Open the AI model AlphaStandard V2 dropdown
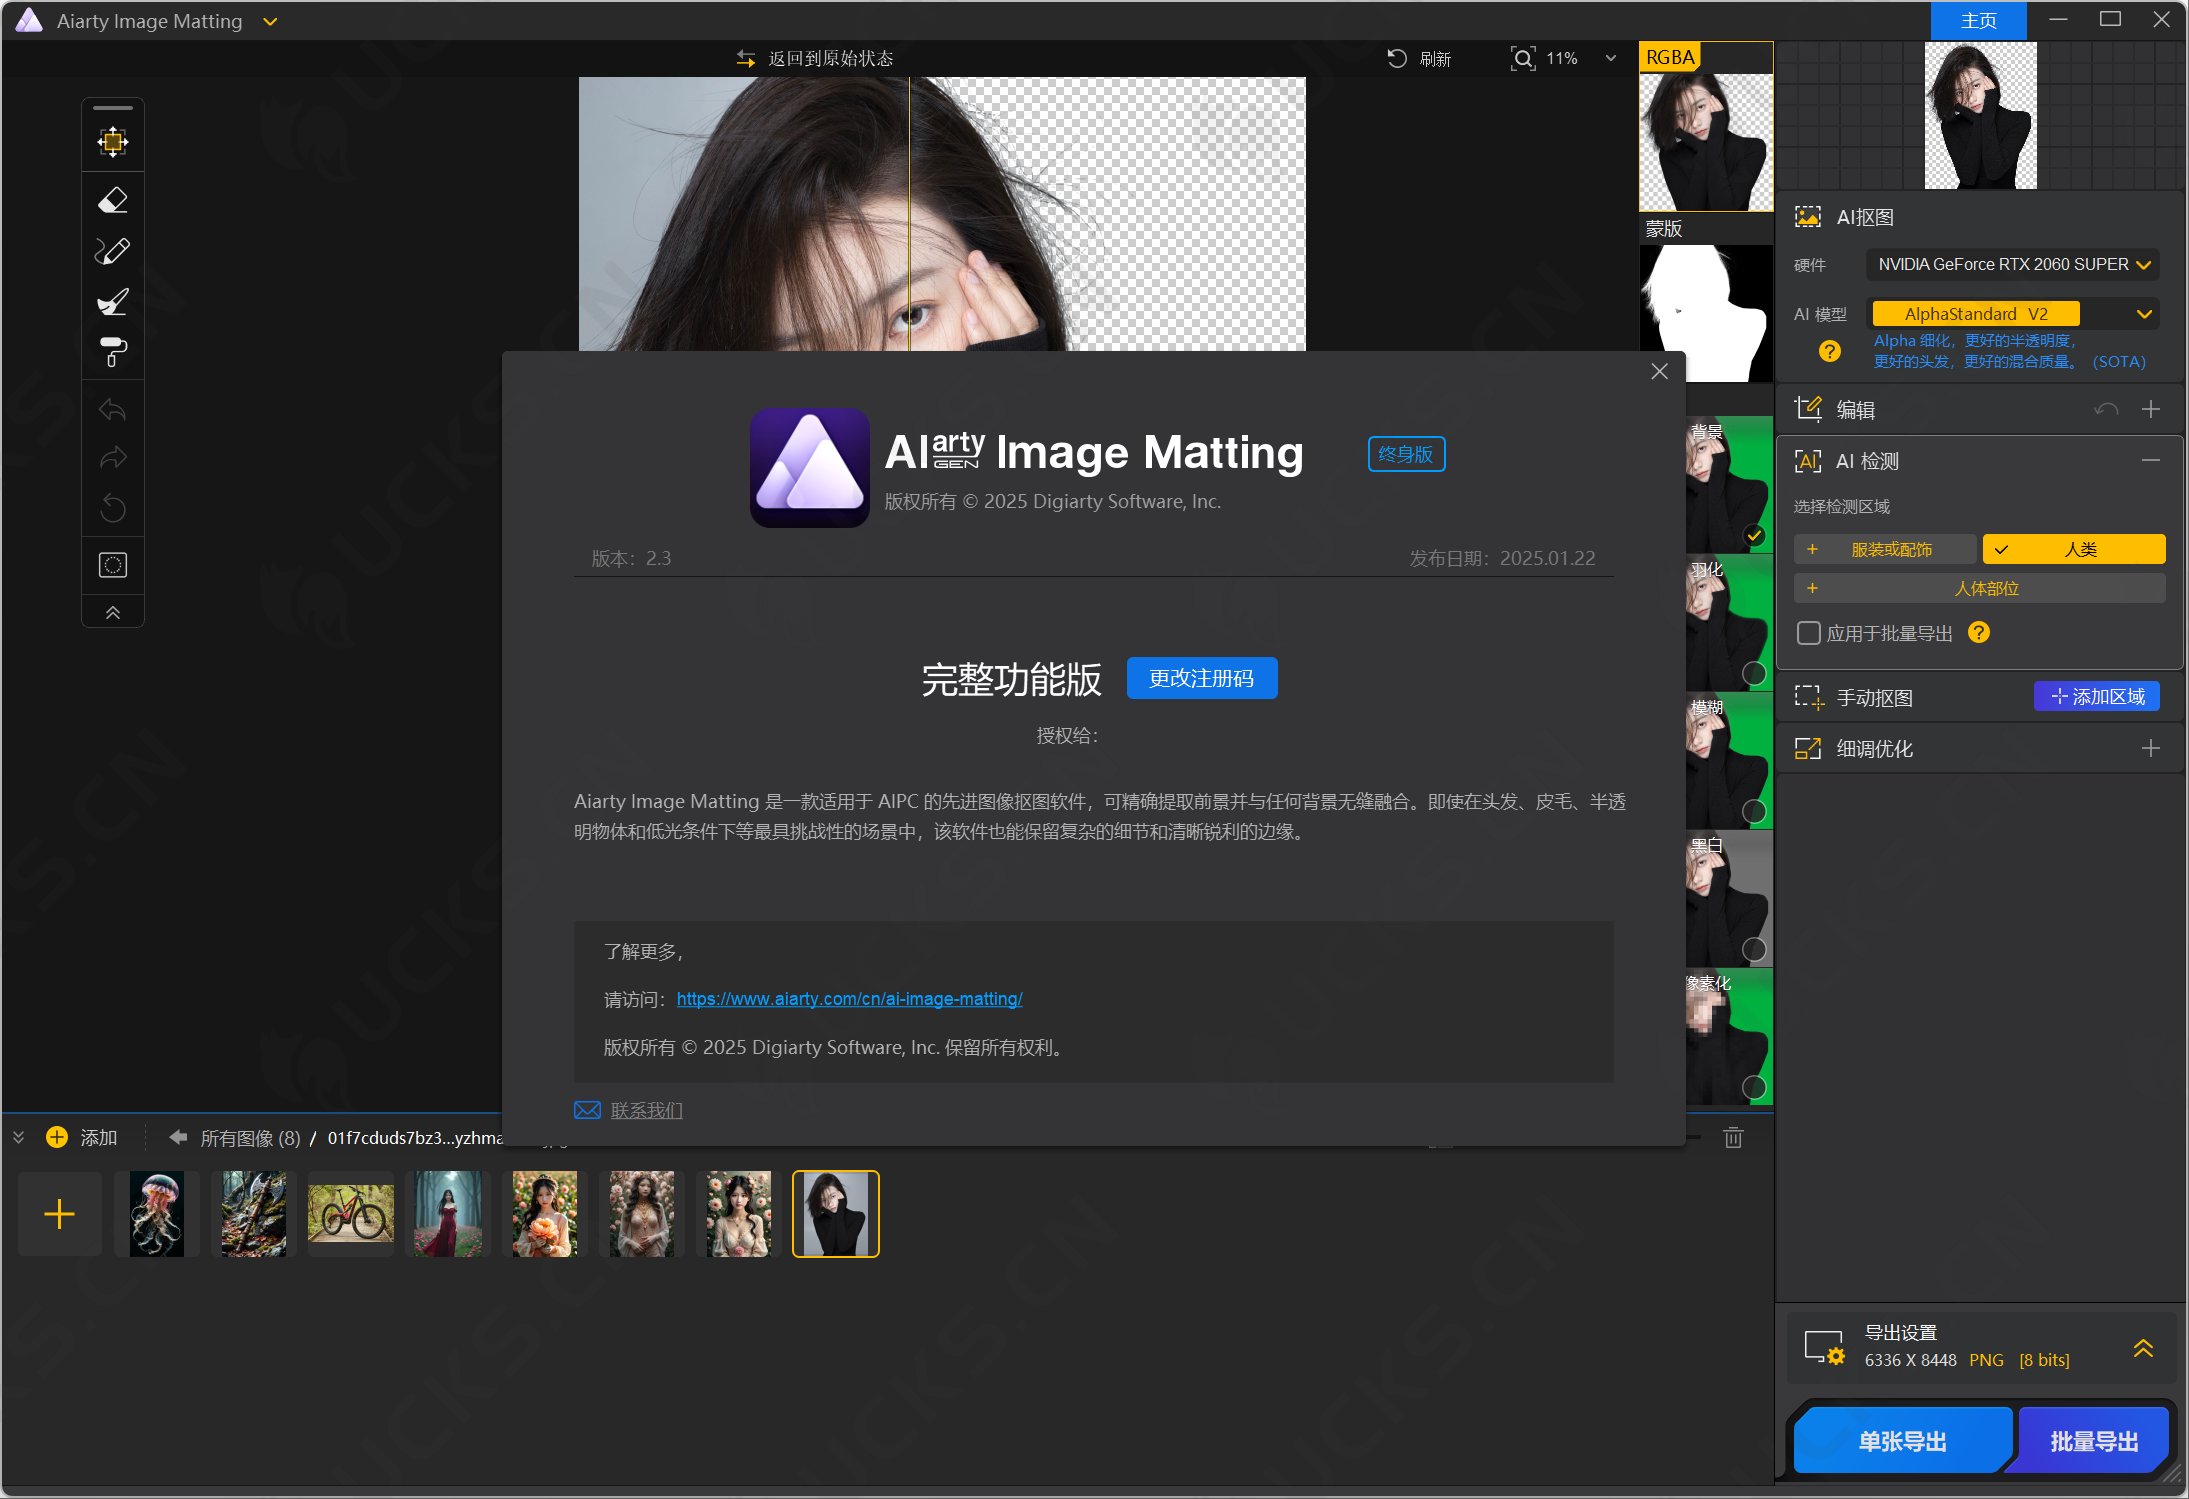The image size is (2189, 1499). click(2012, 314)
